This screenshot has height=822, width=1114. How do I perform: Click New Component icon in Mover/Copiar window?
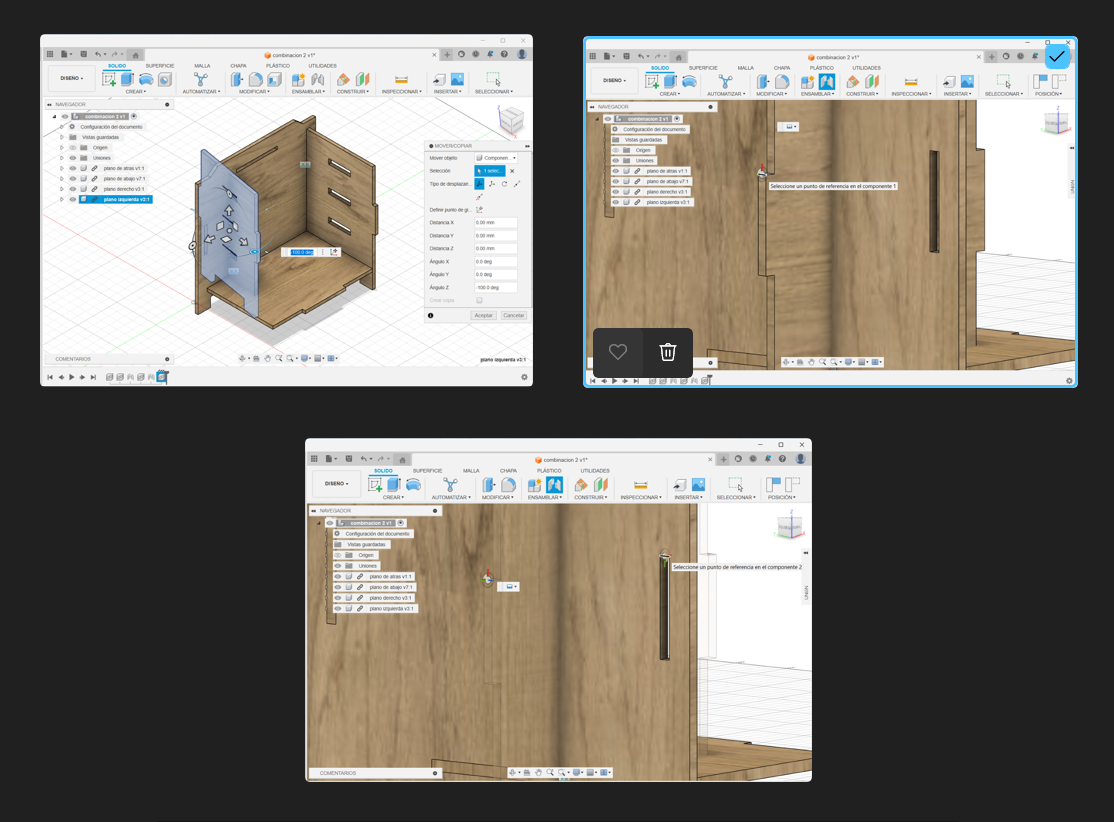(298, 80)
